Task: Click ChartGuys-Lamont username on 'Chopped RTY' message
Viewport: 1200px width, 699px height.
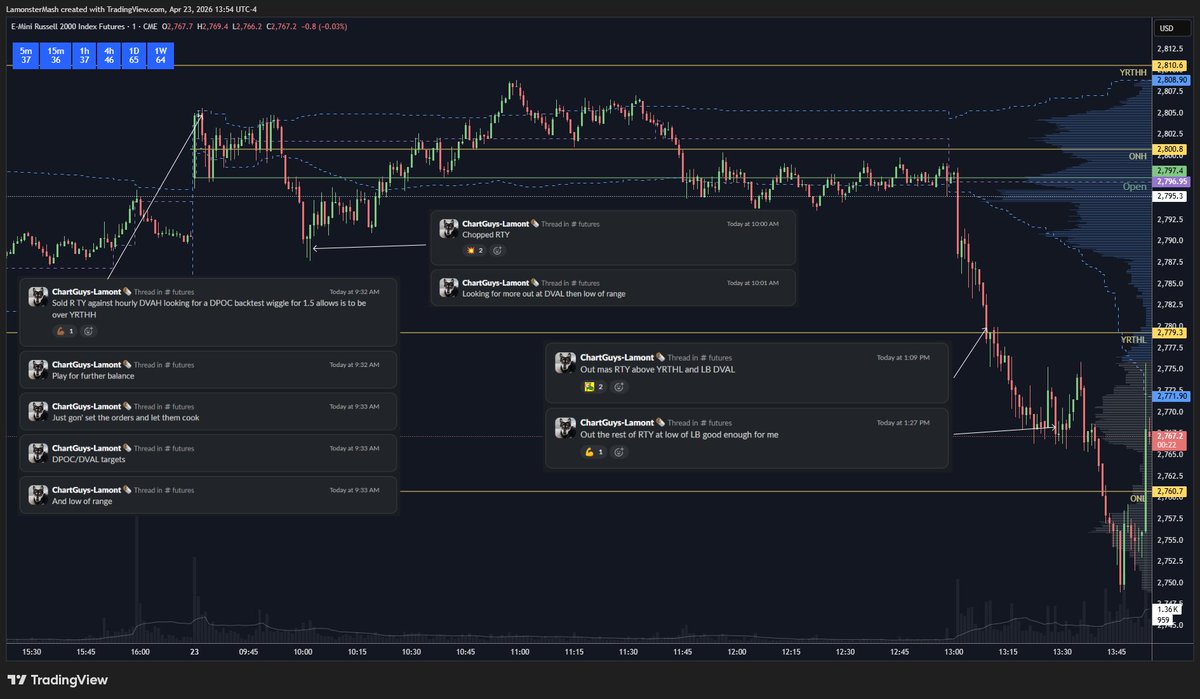Action: 495,224
